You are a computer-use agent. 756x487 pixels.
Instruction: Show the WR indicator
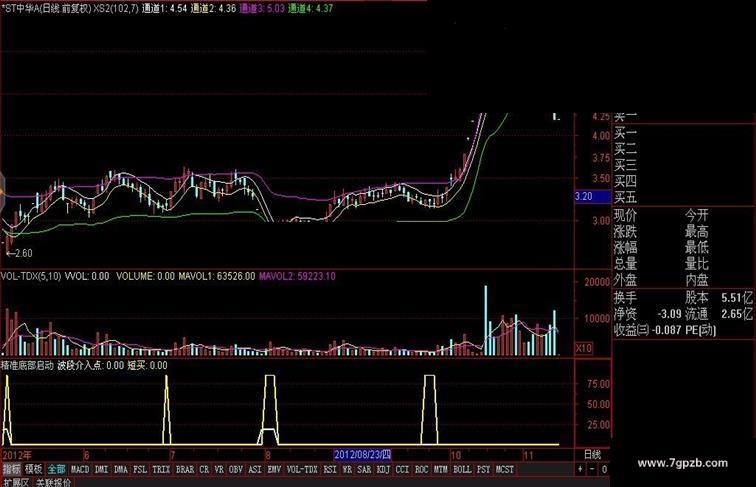pyautogui.click(x=347, y=469)
